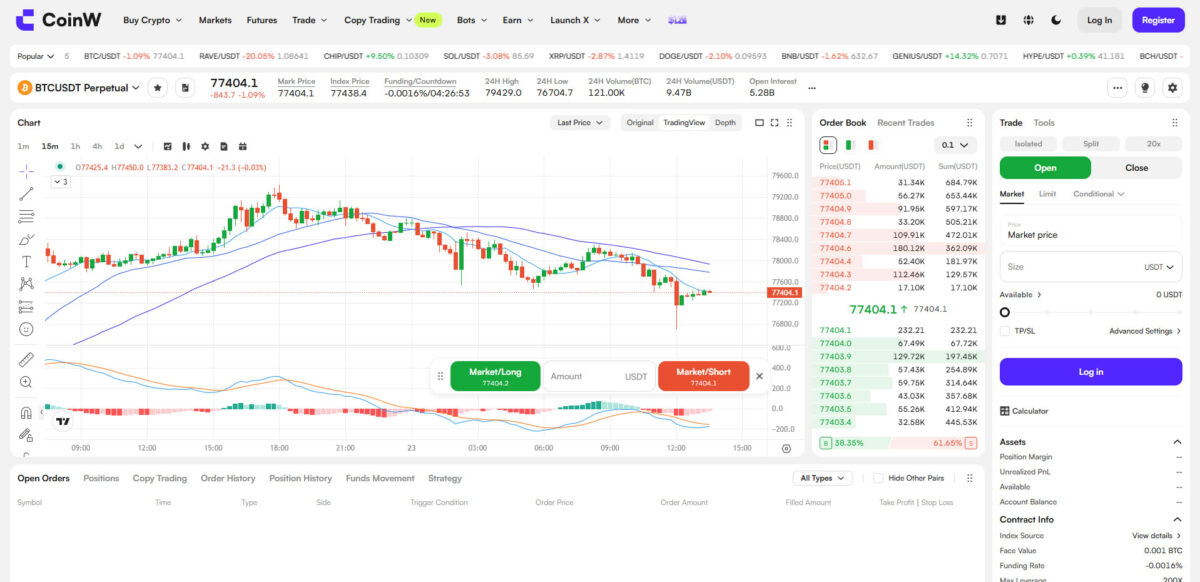This screenshot has width=1200, height=582.
Task: Collapse the Assets section
Action: tap(1177, 442)
